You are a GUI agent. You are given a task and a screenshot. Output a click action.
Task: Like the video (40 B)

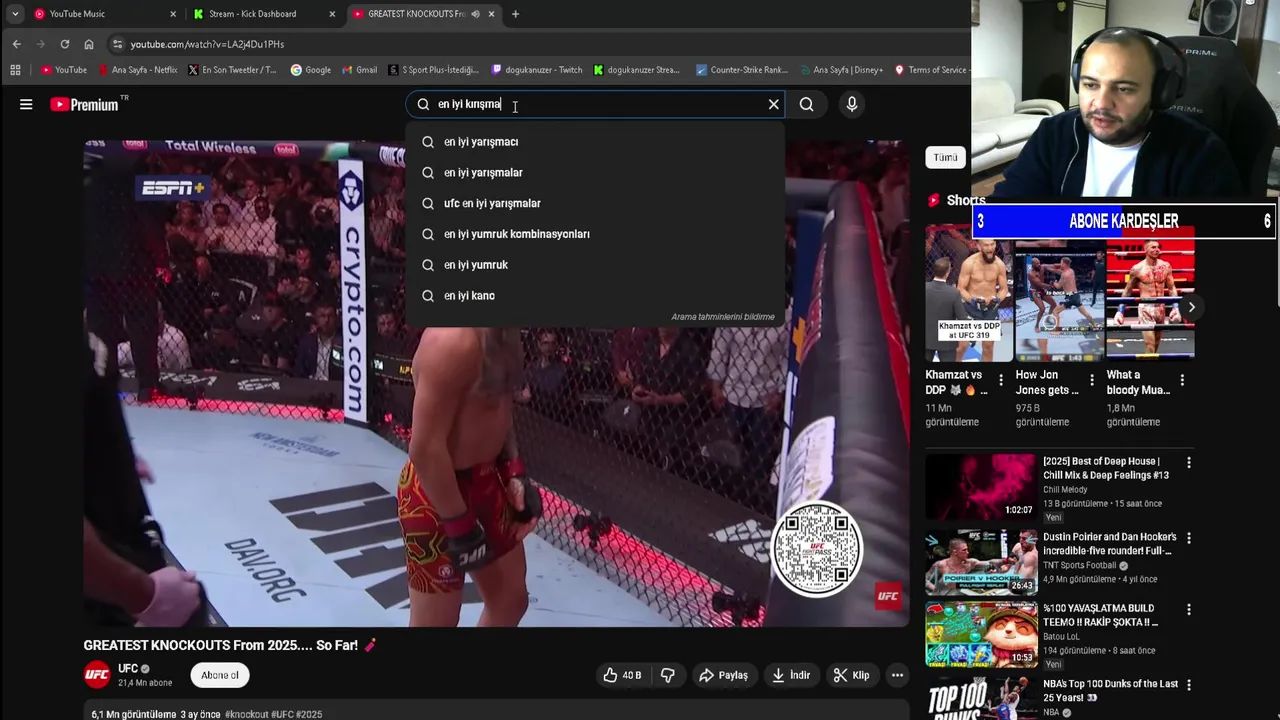(x=621, y=675)
